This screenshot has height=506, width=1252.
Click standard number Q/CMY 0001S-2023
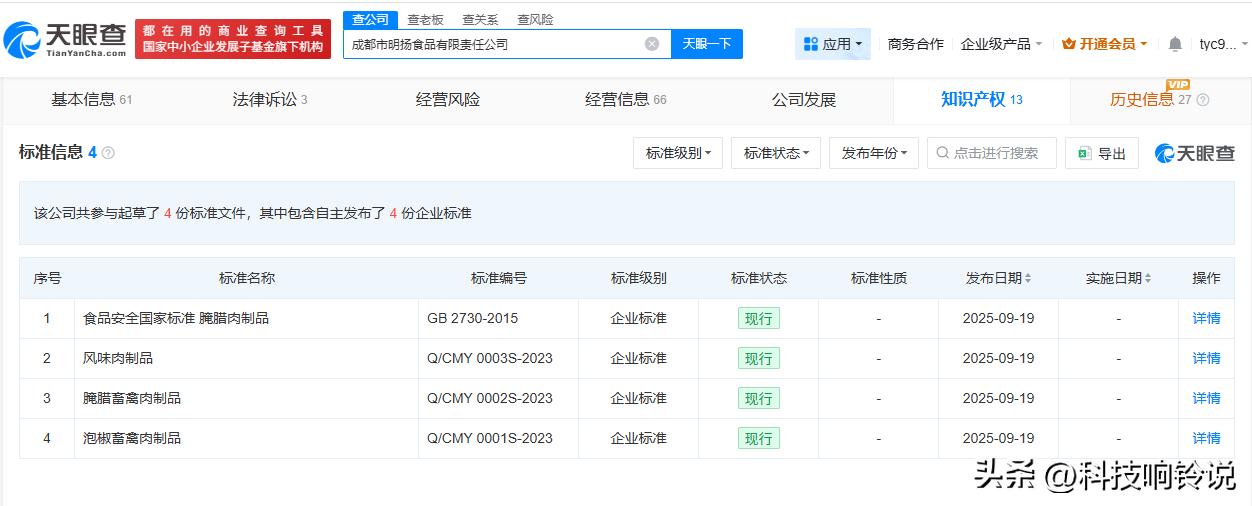tap(490, 438)
